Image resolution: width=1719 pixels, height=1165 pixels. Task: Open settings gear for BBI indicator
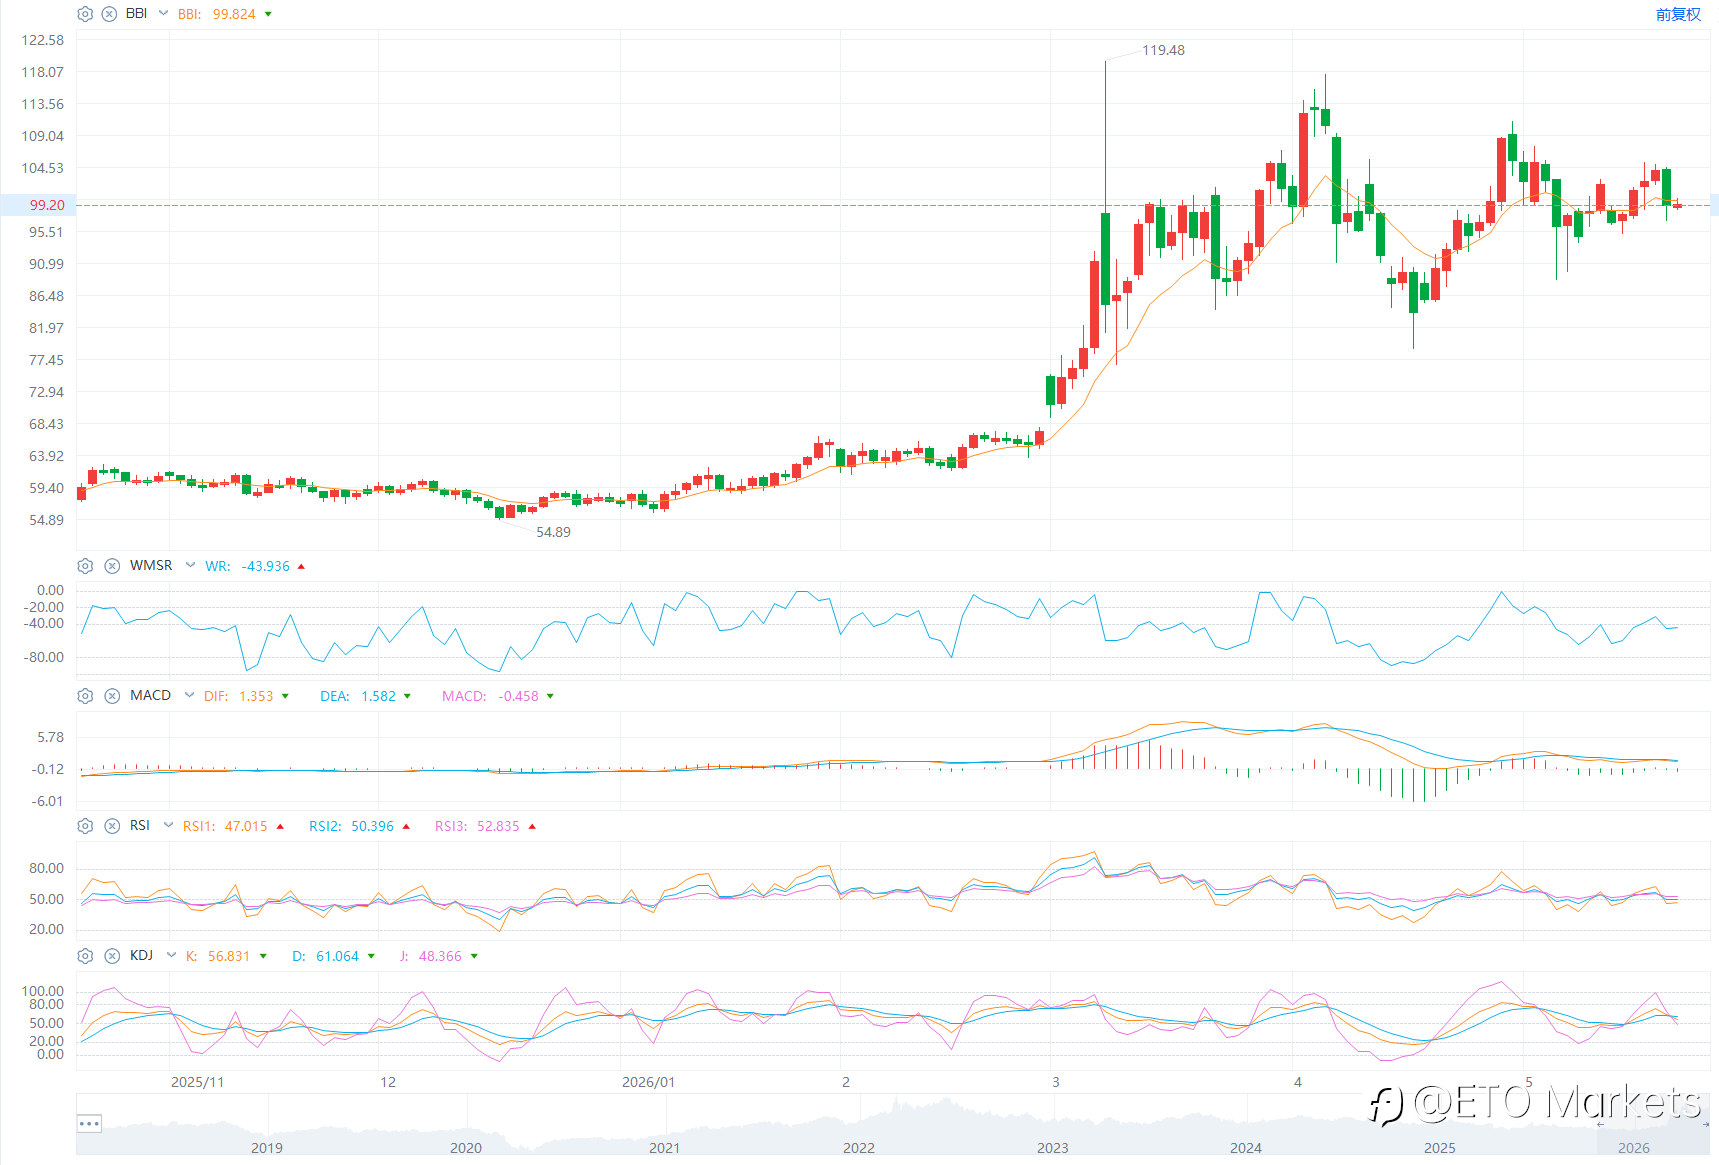pyautogui.click(x=85, y=14)
